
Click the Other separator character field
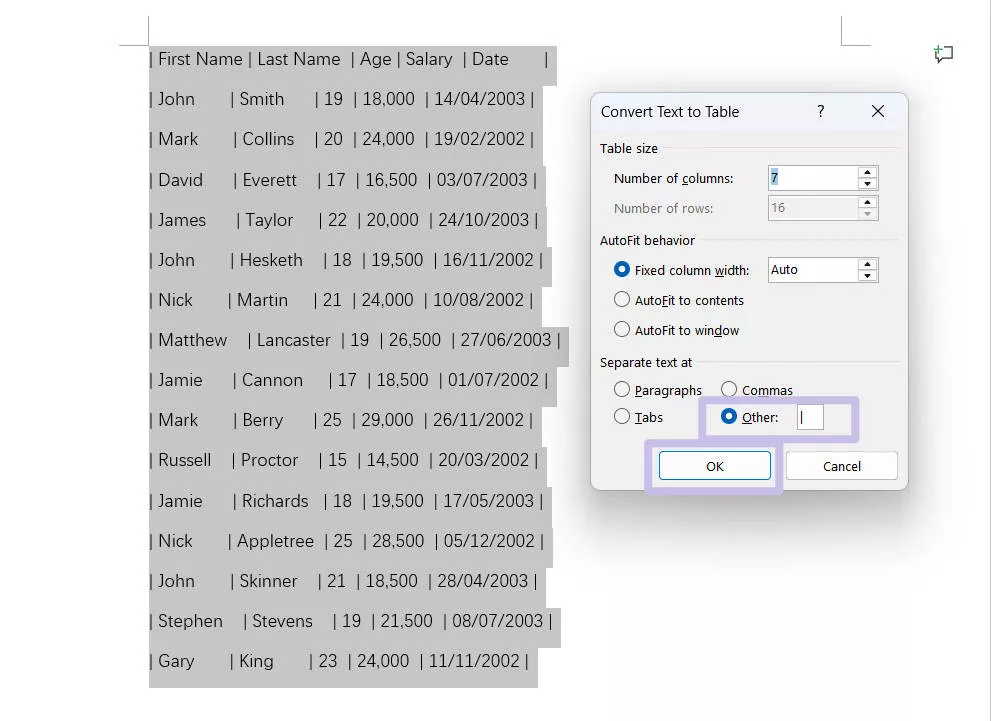point(810,417)
